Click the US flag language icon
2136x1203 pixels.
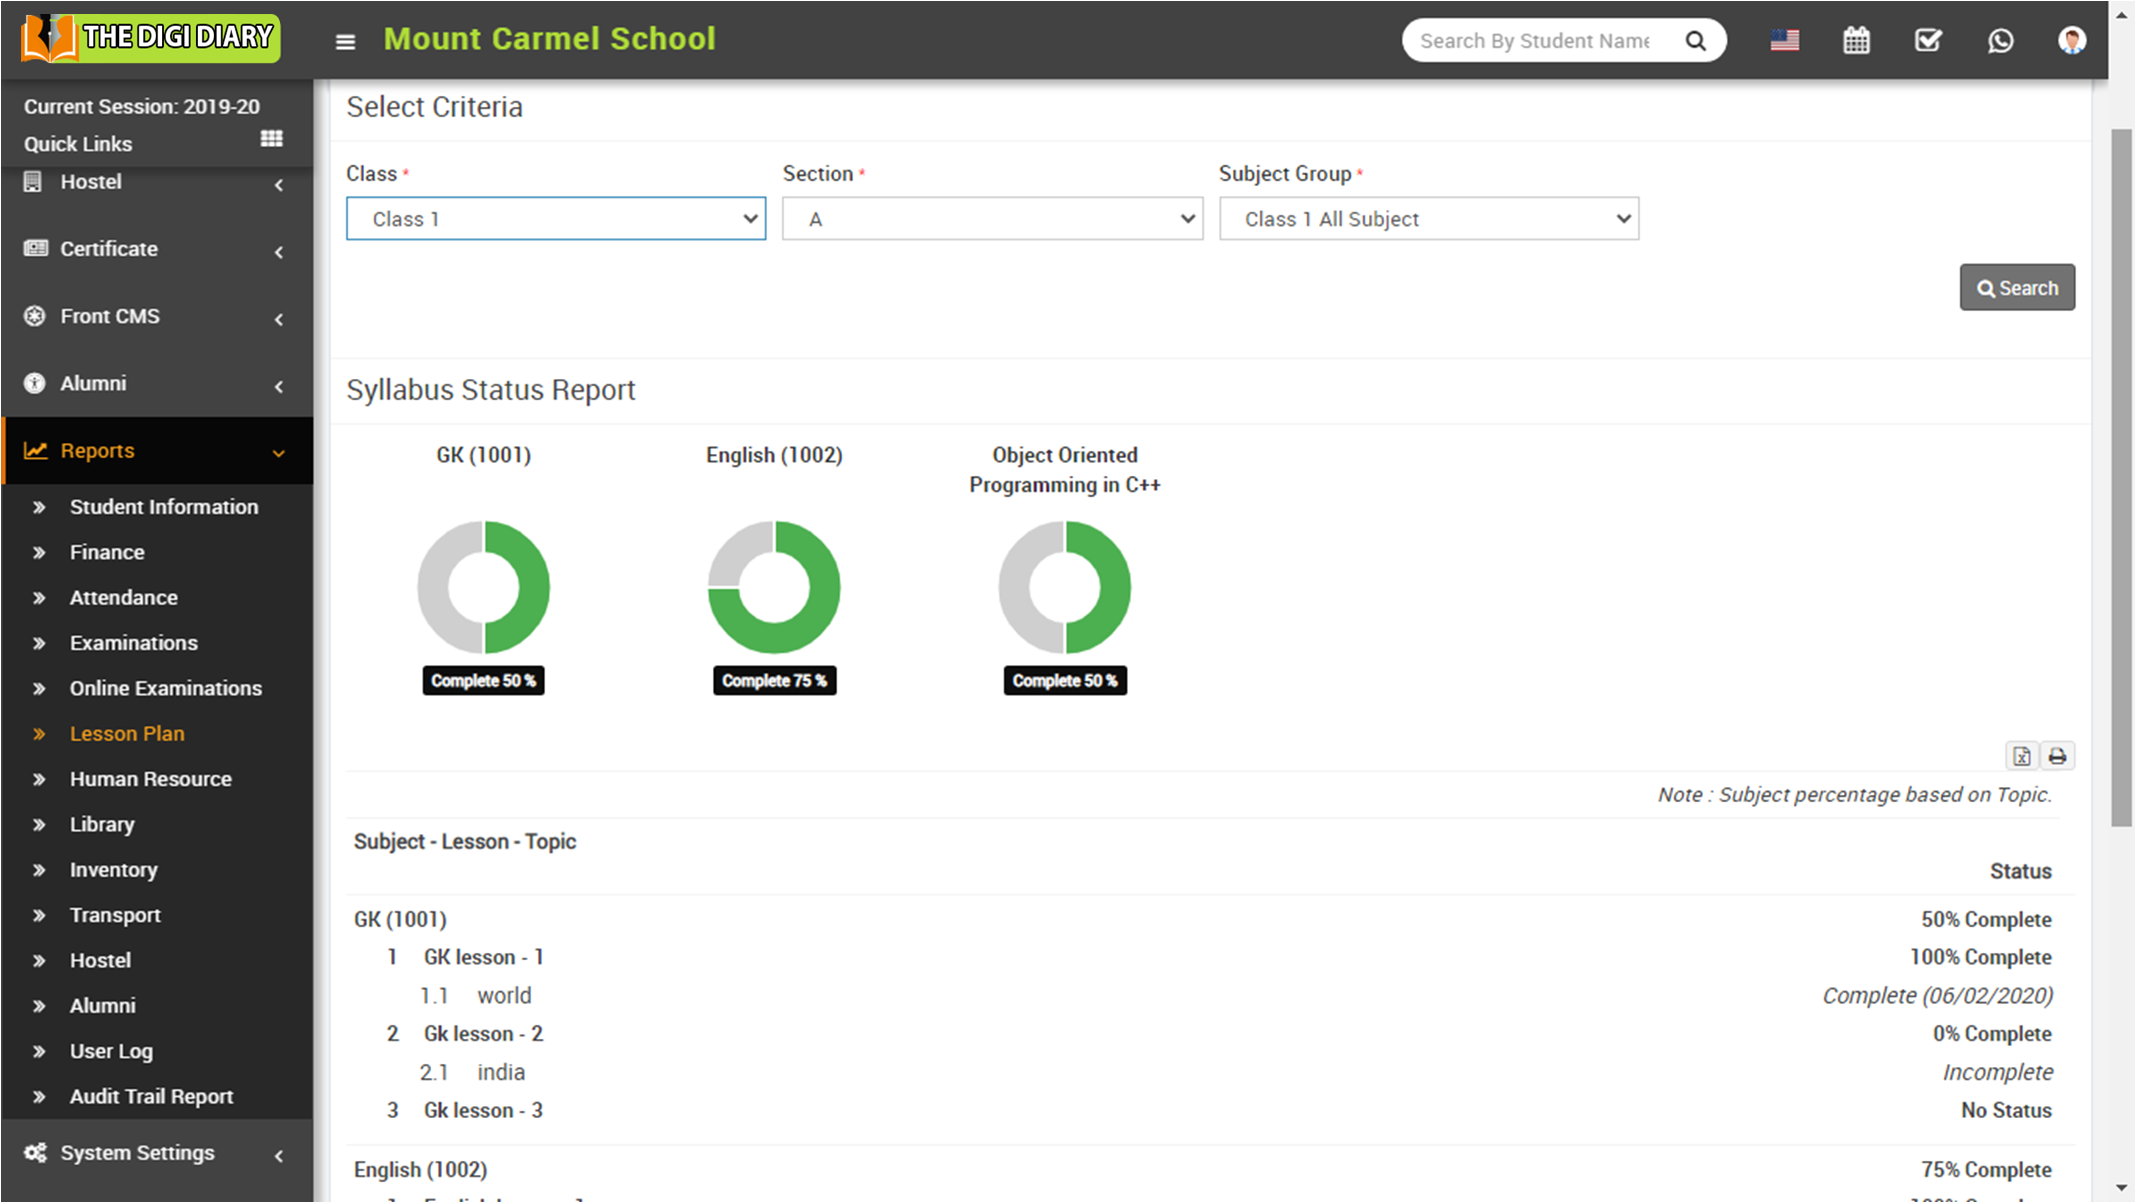[1784, 41]
